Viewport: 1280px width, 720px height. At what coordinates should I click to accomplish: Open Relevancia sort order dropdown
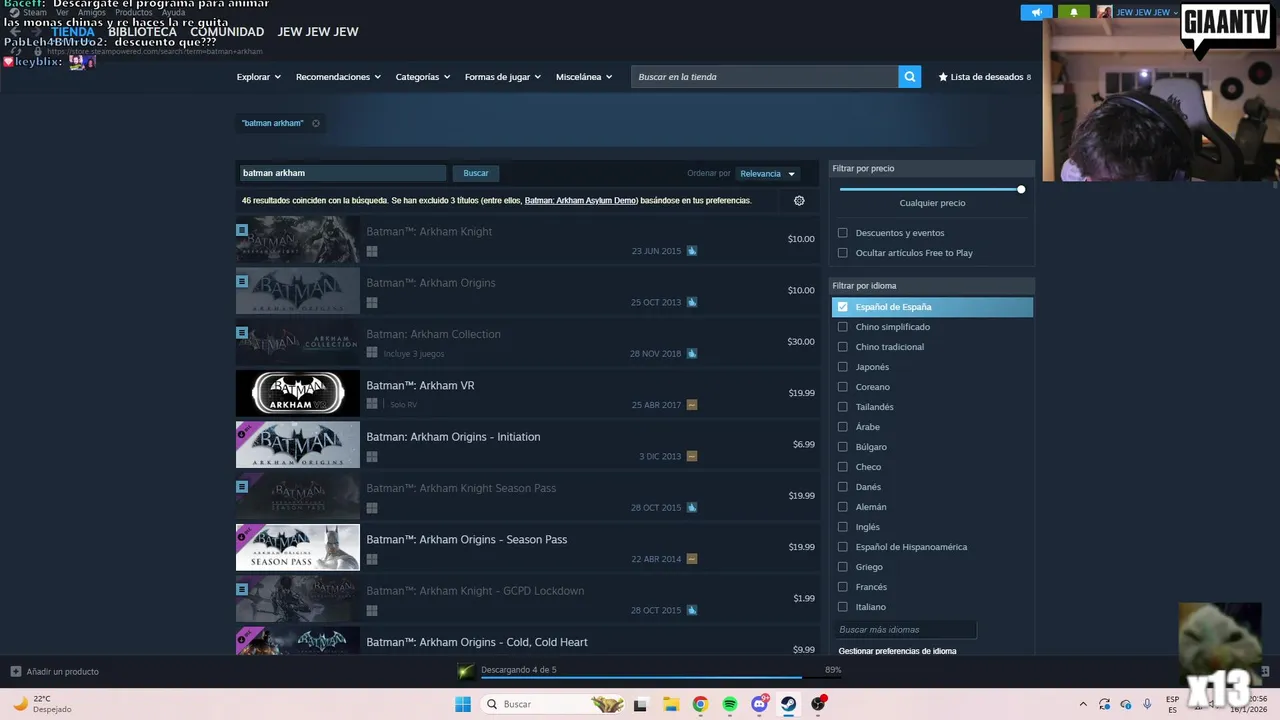pos(767,174)
